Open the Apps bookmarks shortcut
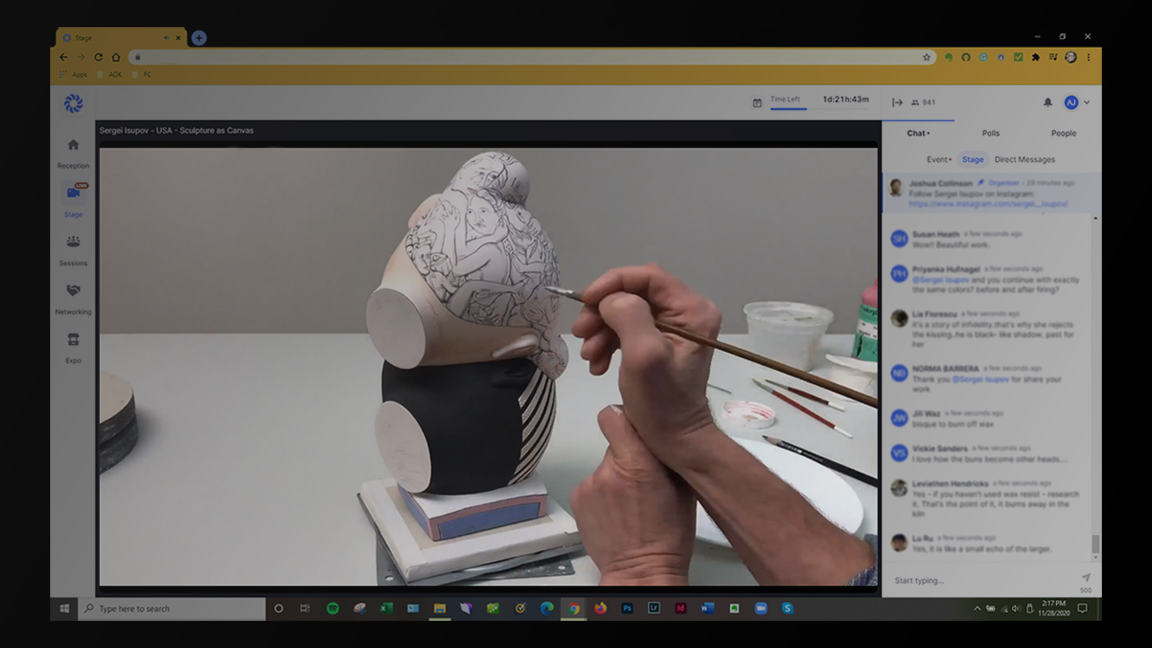1152x648 pixels. [73, 74]
